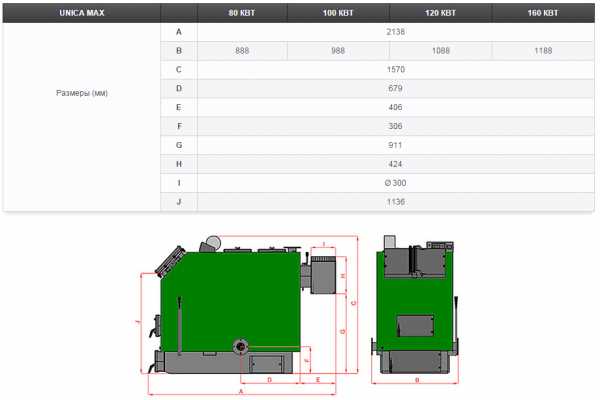Click dimension J value 1136

[396, 202]
